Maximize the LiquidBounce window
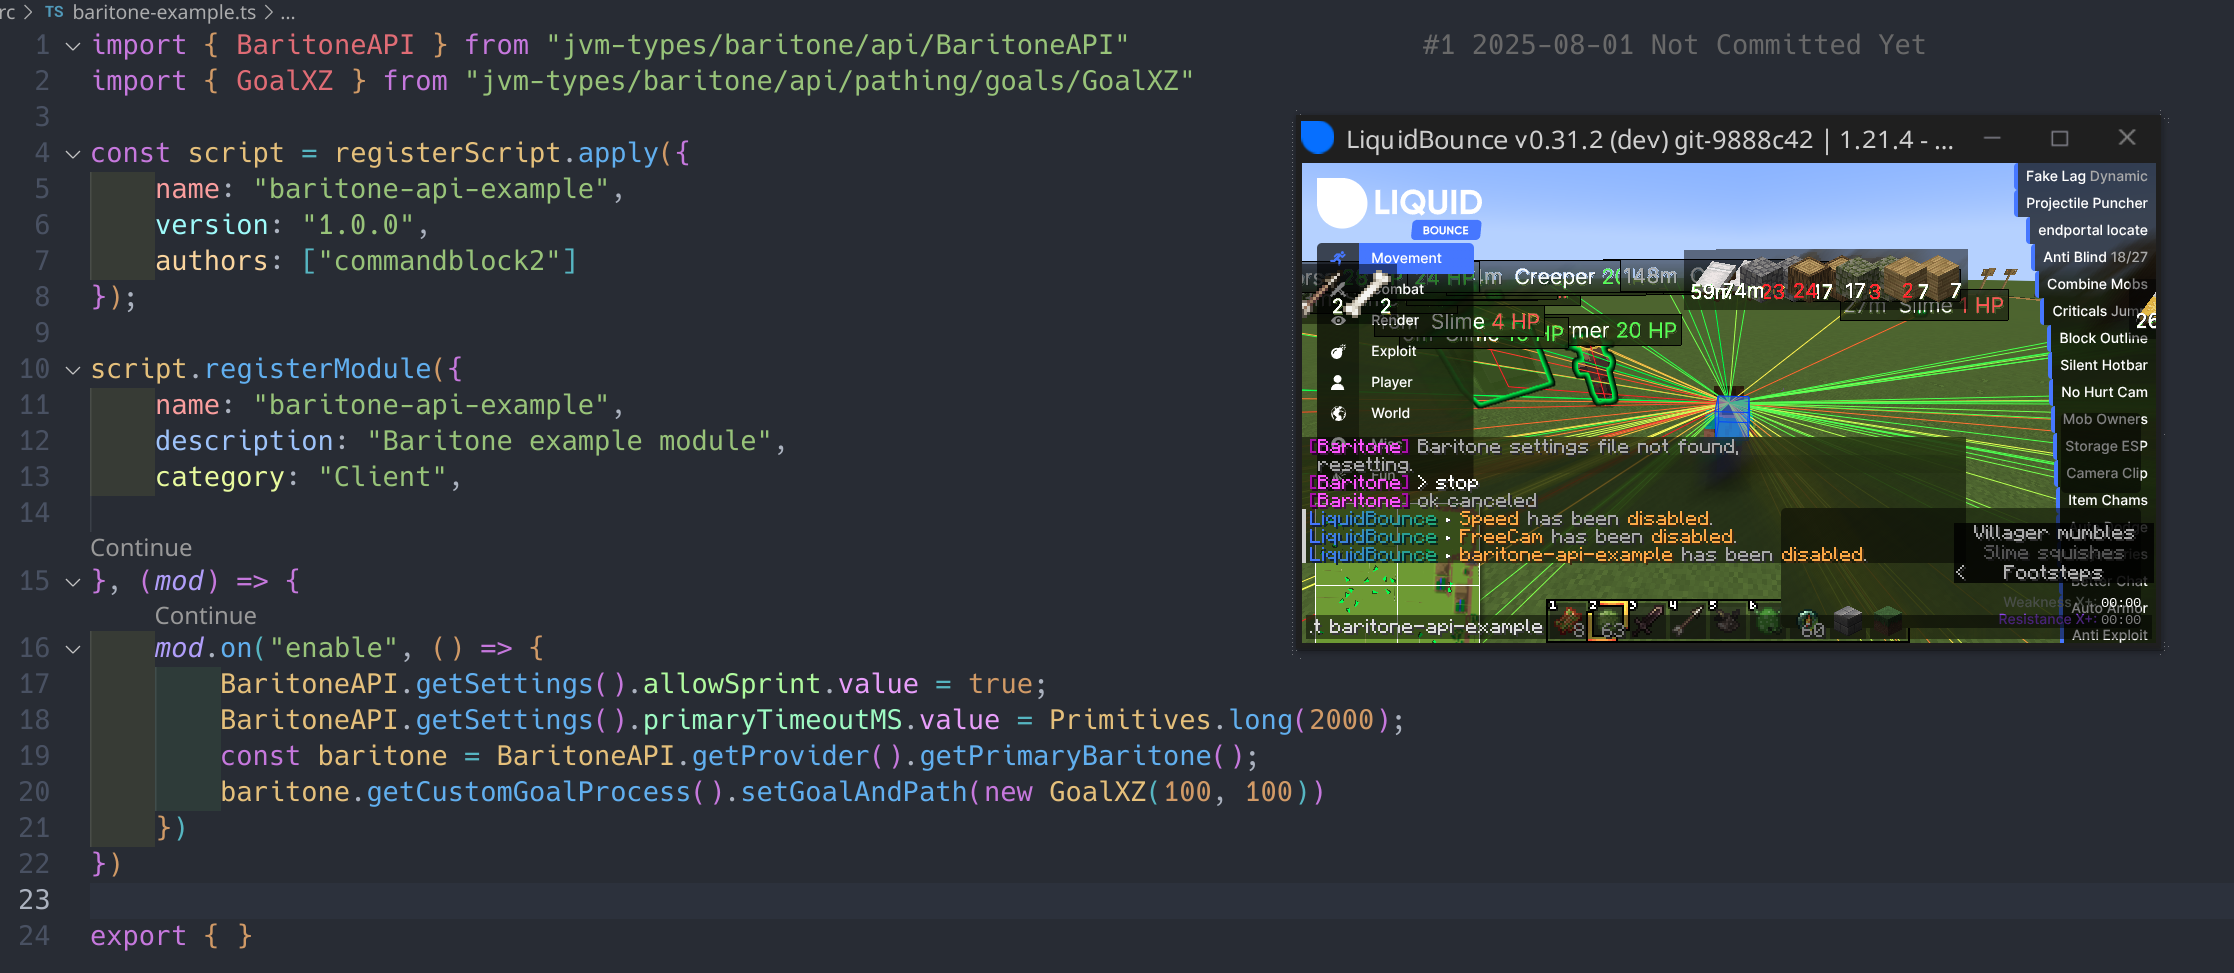This screenshot has height=973, width=2234. 2059,138
